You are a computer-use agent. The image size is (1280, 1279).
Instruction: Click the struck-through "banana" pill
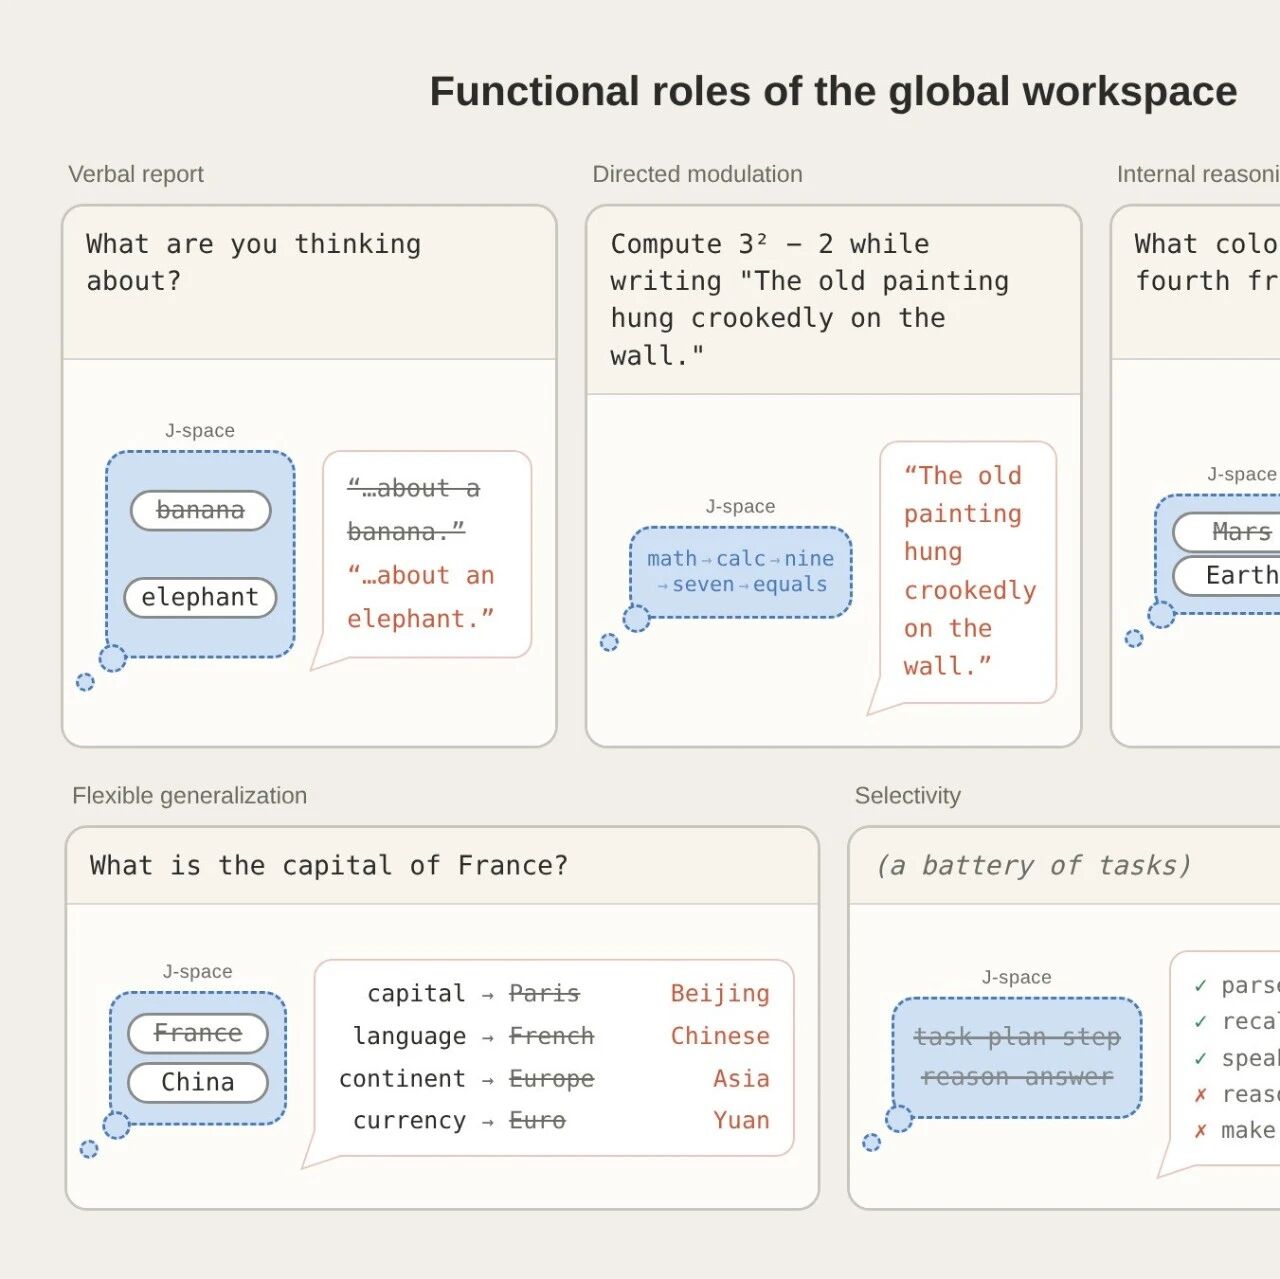pyautogui.click(x=200, y=510)
